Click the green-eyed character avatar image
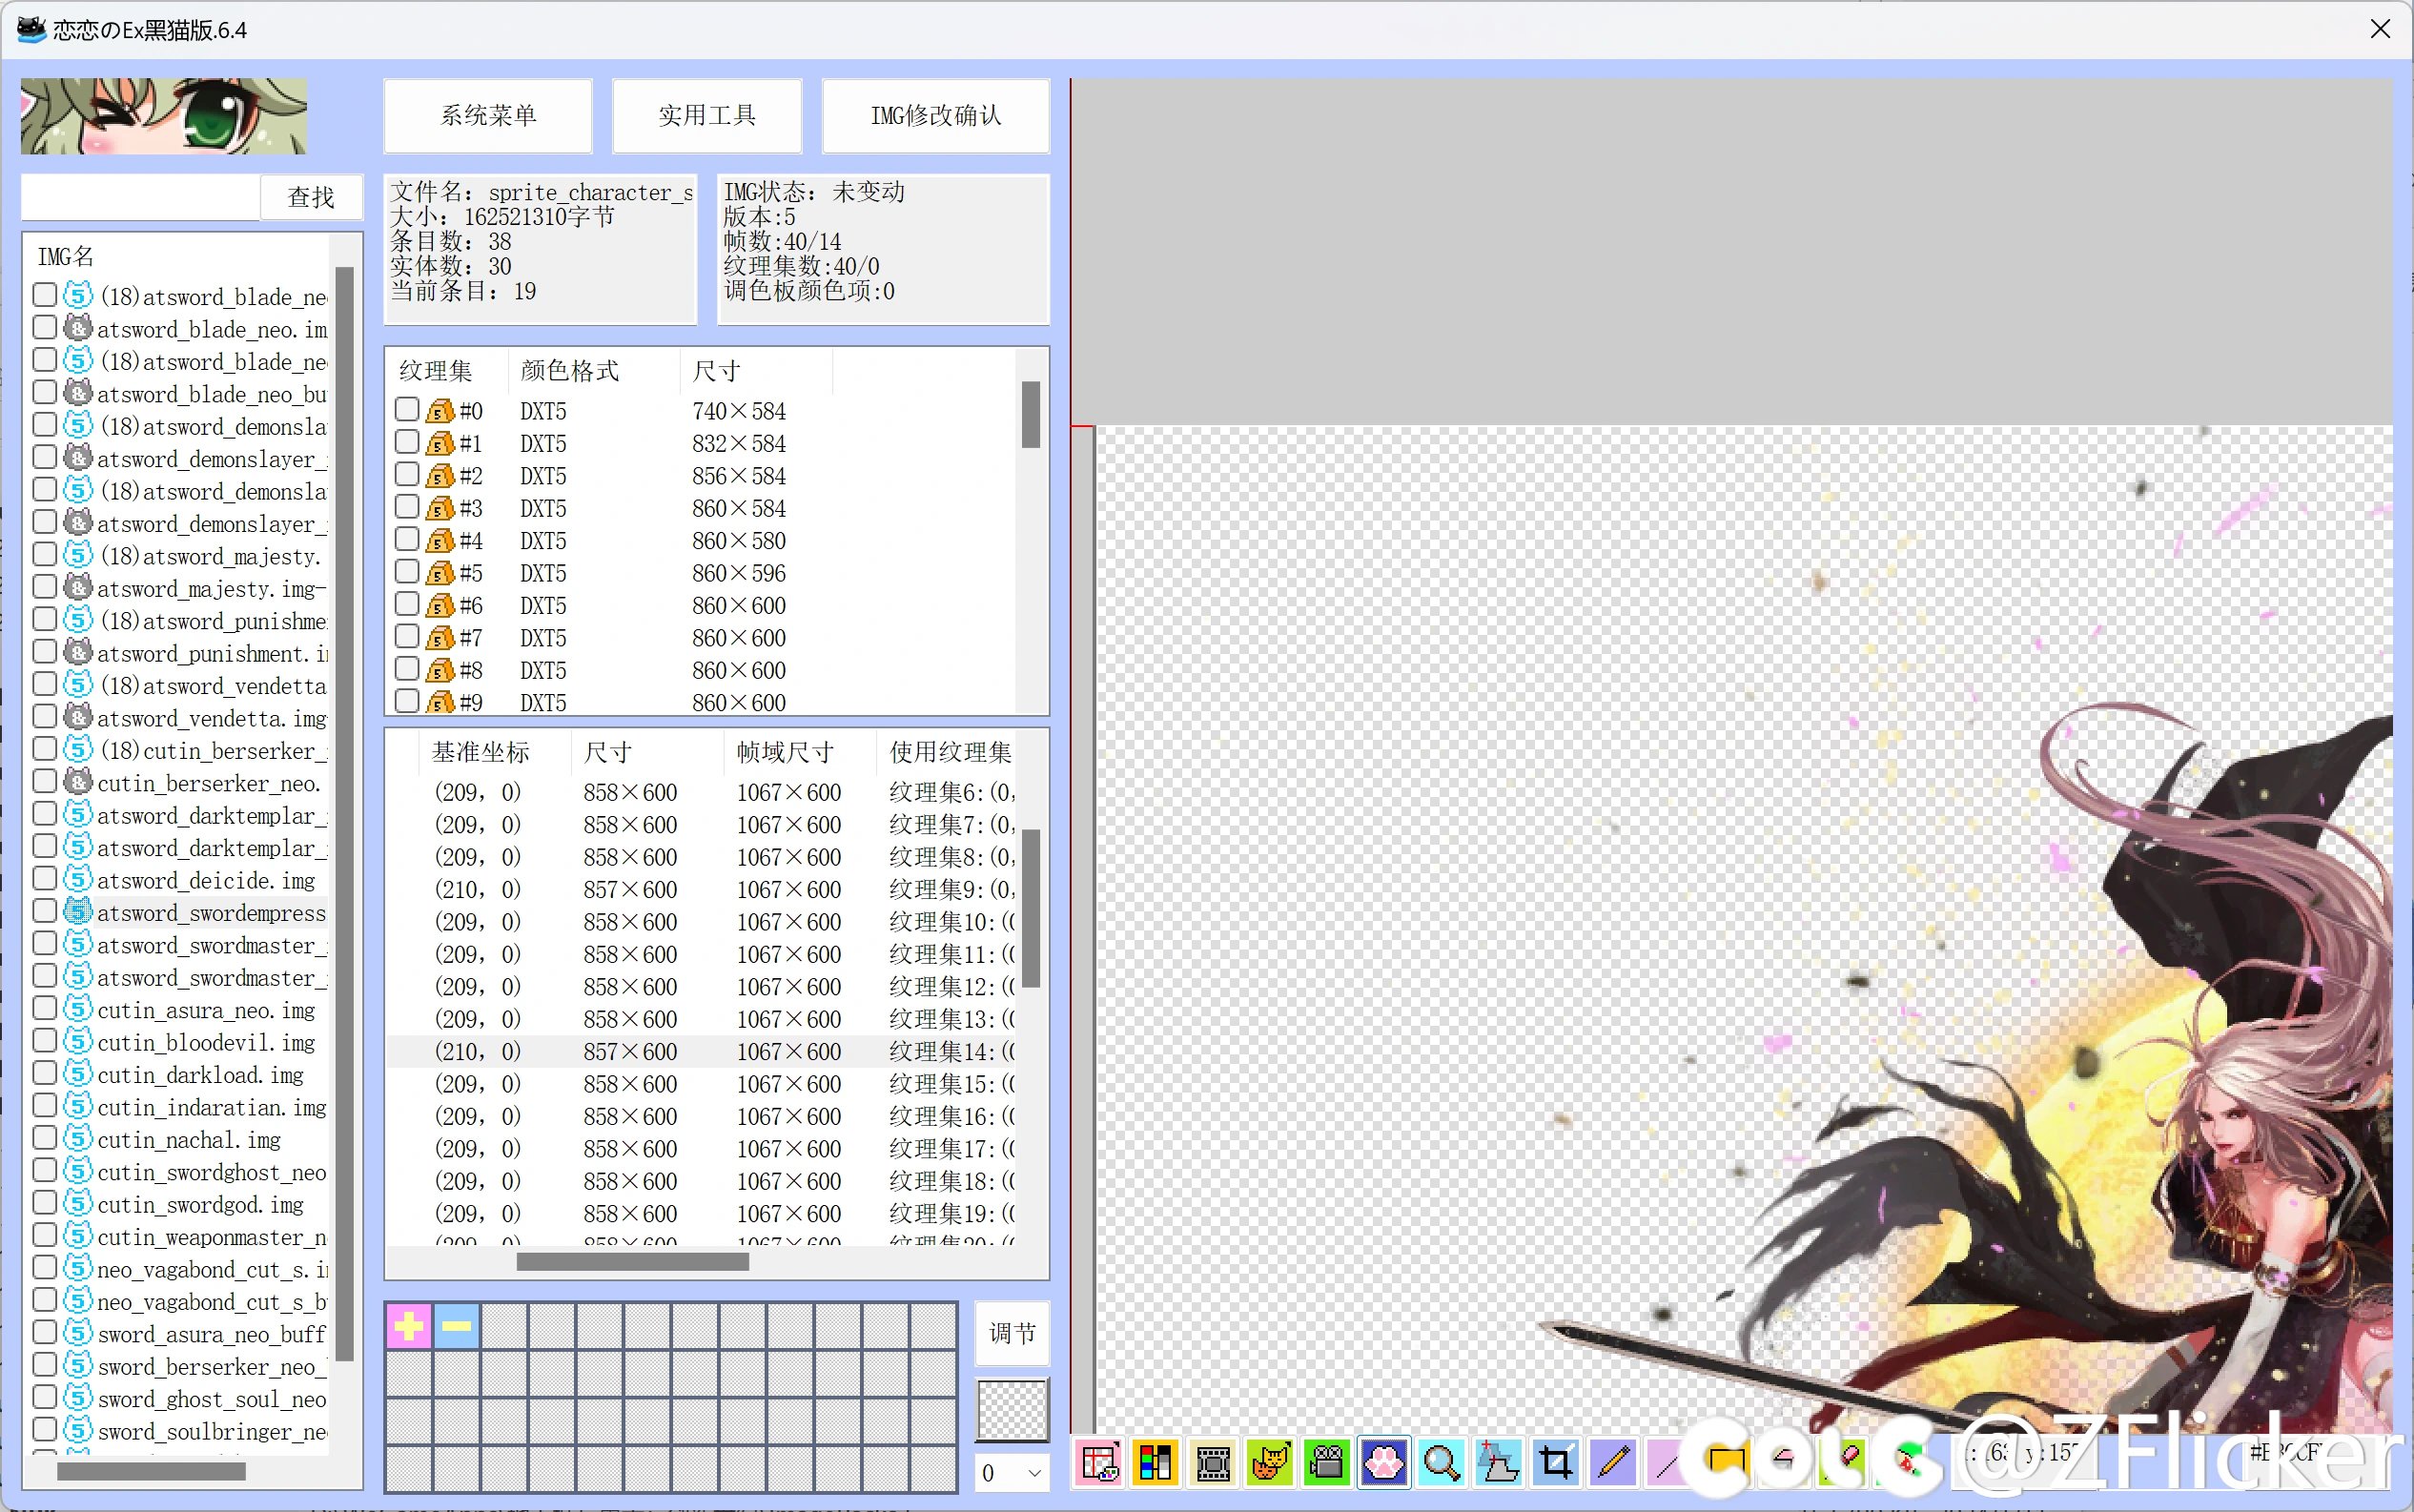Image resolution: width=2414 pixels, height=1512 pixels. [164, 116]
